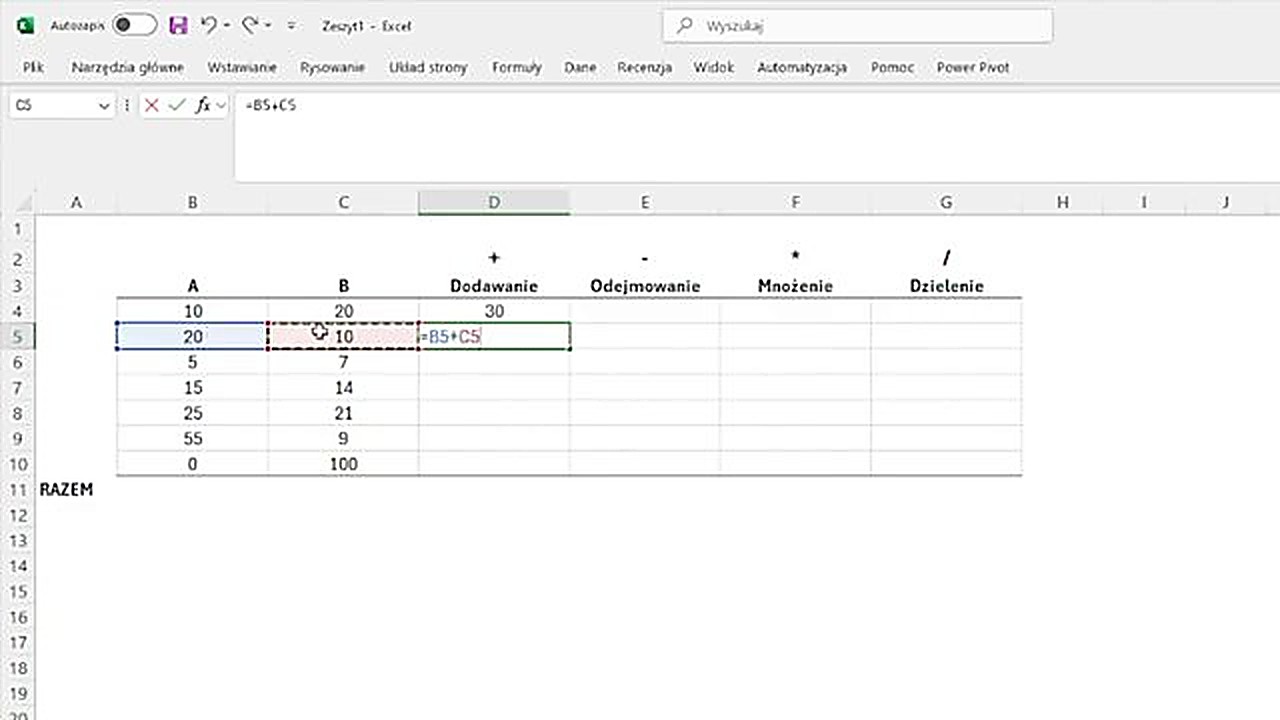
Task: Click the Undo arrow icon
Action: [209, 26]
